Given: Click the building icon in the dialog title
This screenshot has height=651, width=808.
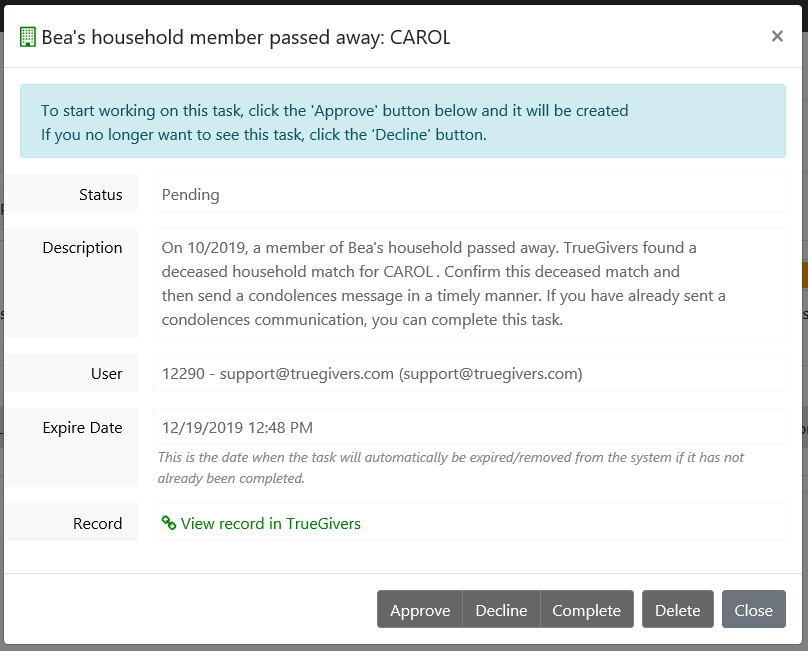Looking at the screenshot, I should pos(27,38).
